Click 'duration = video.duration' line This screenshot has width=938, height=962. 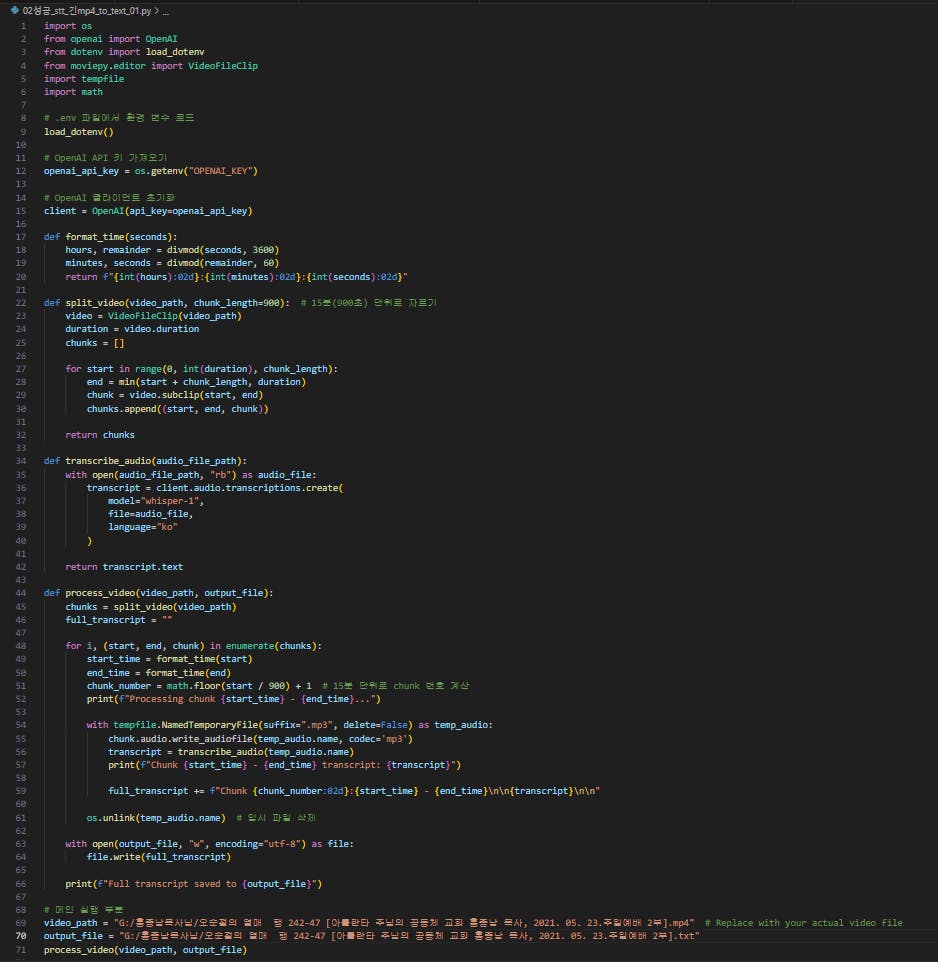[x=133, y=329]
